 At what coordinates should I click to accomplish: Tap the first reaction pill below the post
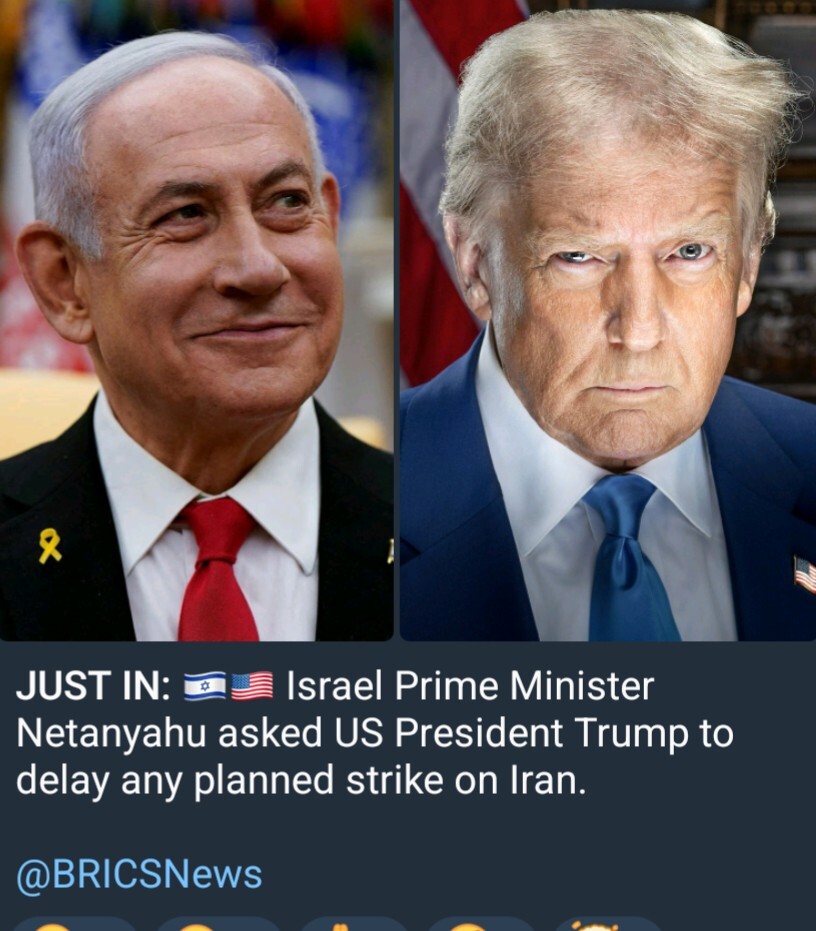(x=74, y=925)
